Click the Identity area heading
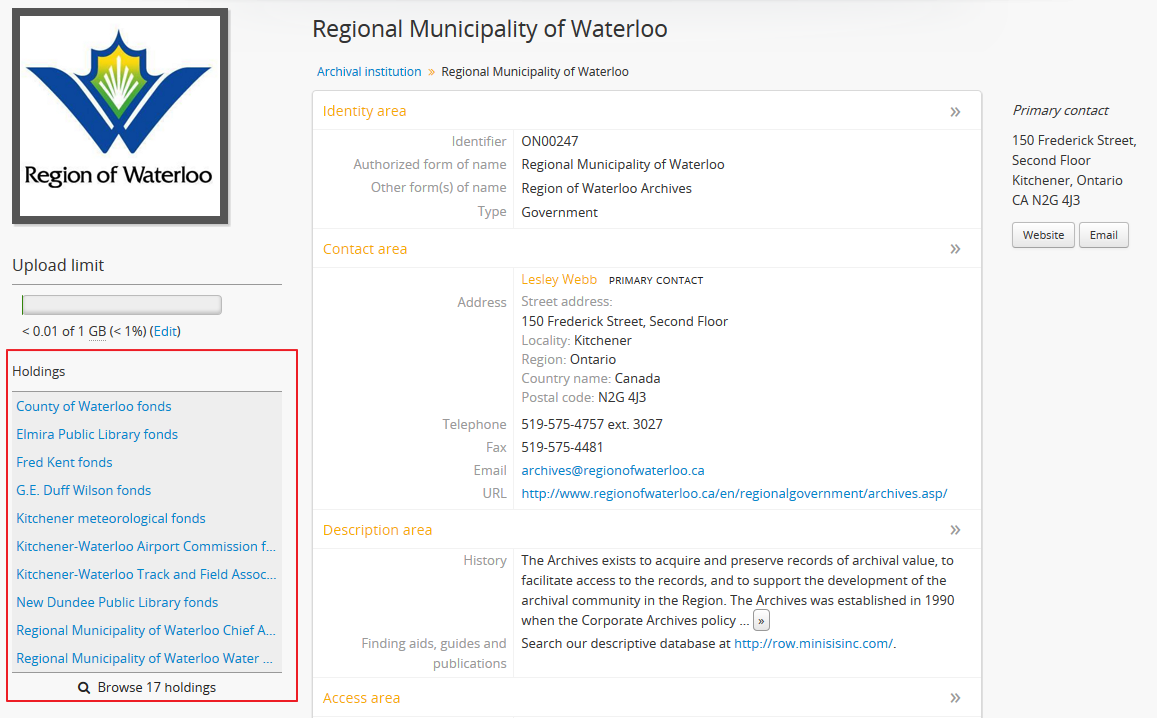 [x=365, y=111]
